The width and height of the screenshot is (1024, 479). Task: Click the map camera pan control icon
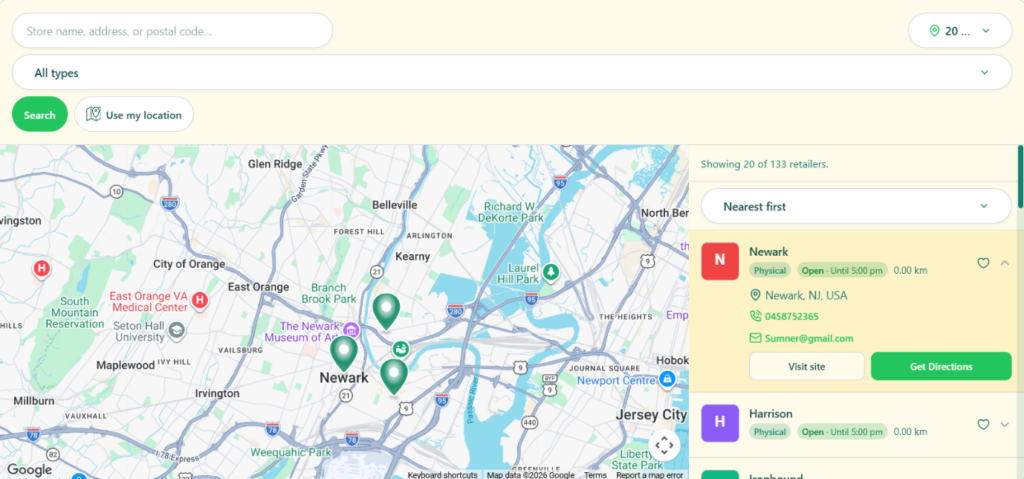click(664, 446)
